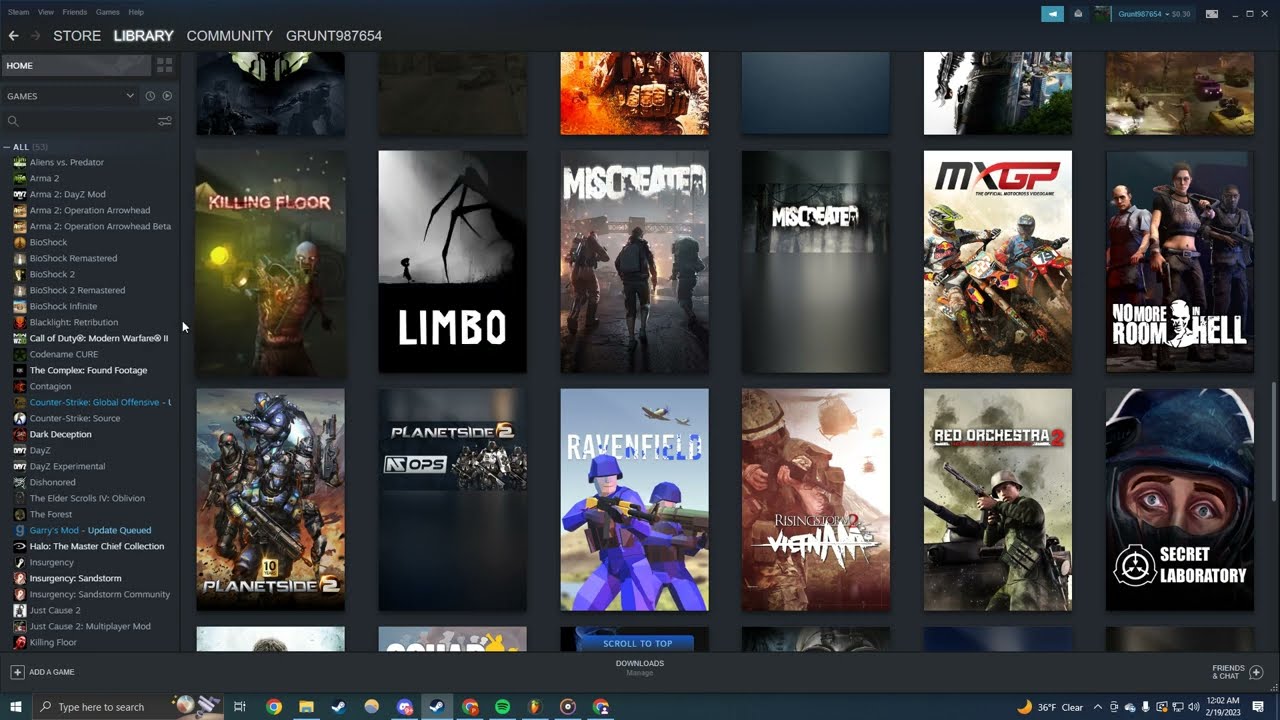The height and width of the screenshot is (720, 1280).
Task: Click the HOME button in sidebar
Action: coord(75,65)
